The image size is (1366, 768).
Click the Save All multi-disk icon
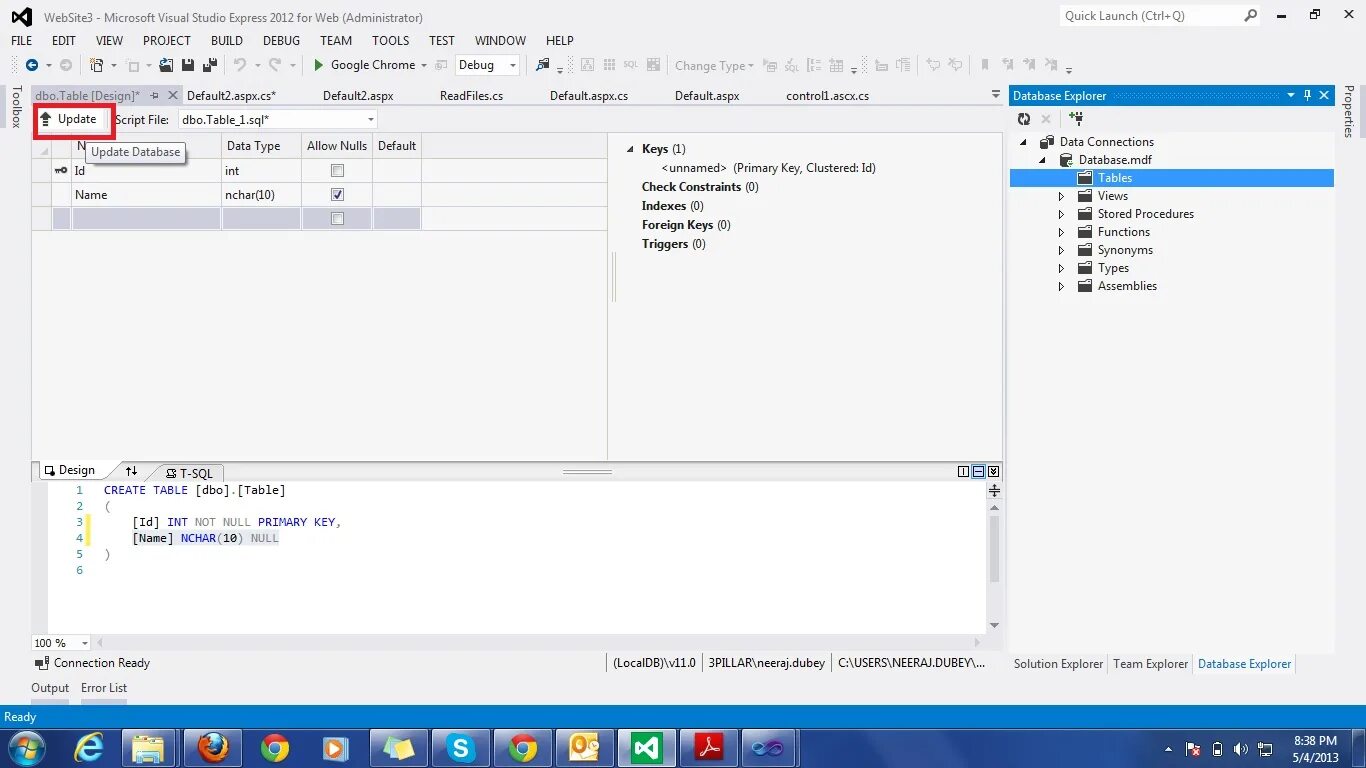click(x=210, y=65)
